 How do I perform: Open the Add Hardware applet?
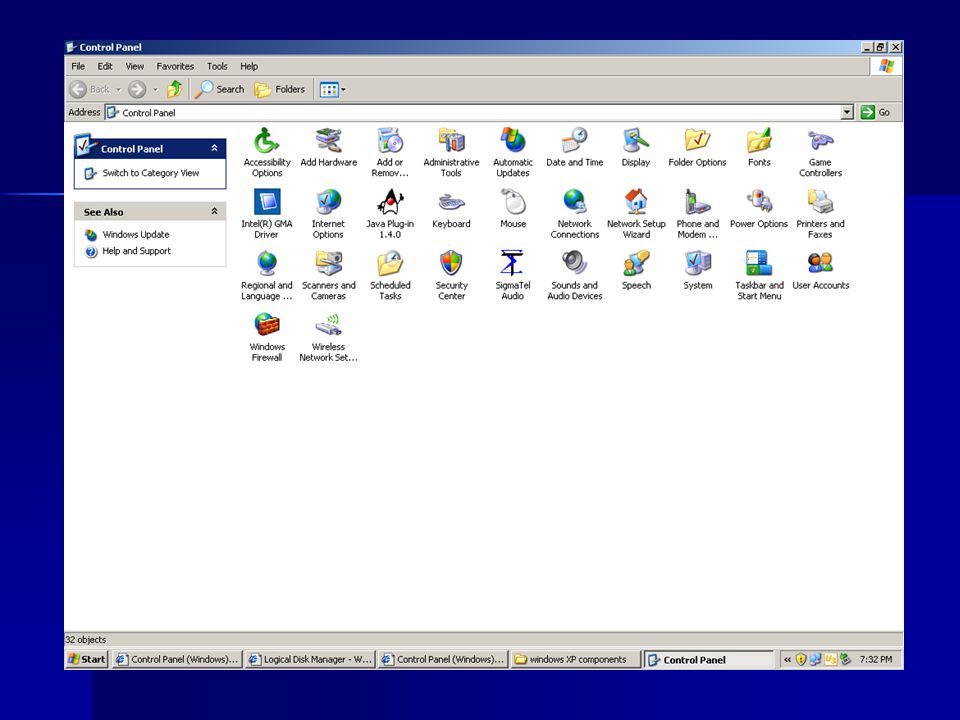click(329, 148)
